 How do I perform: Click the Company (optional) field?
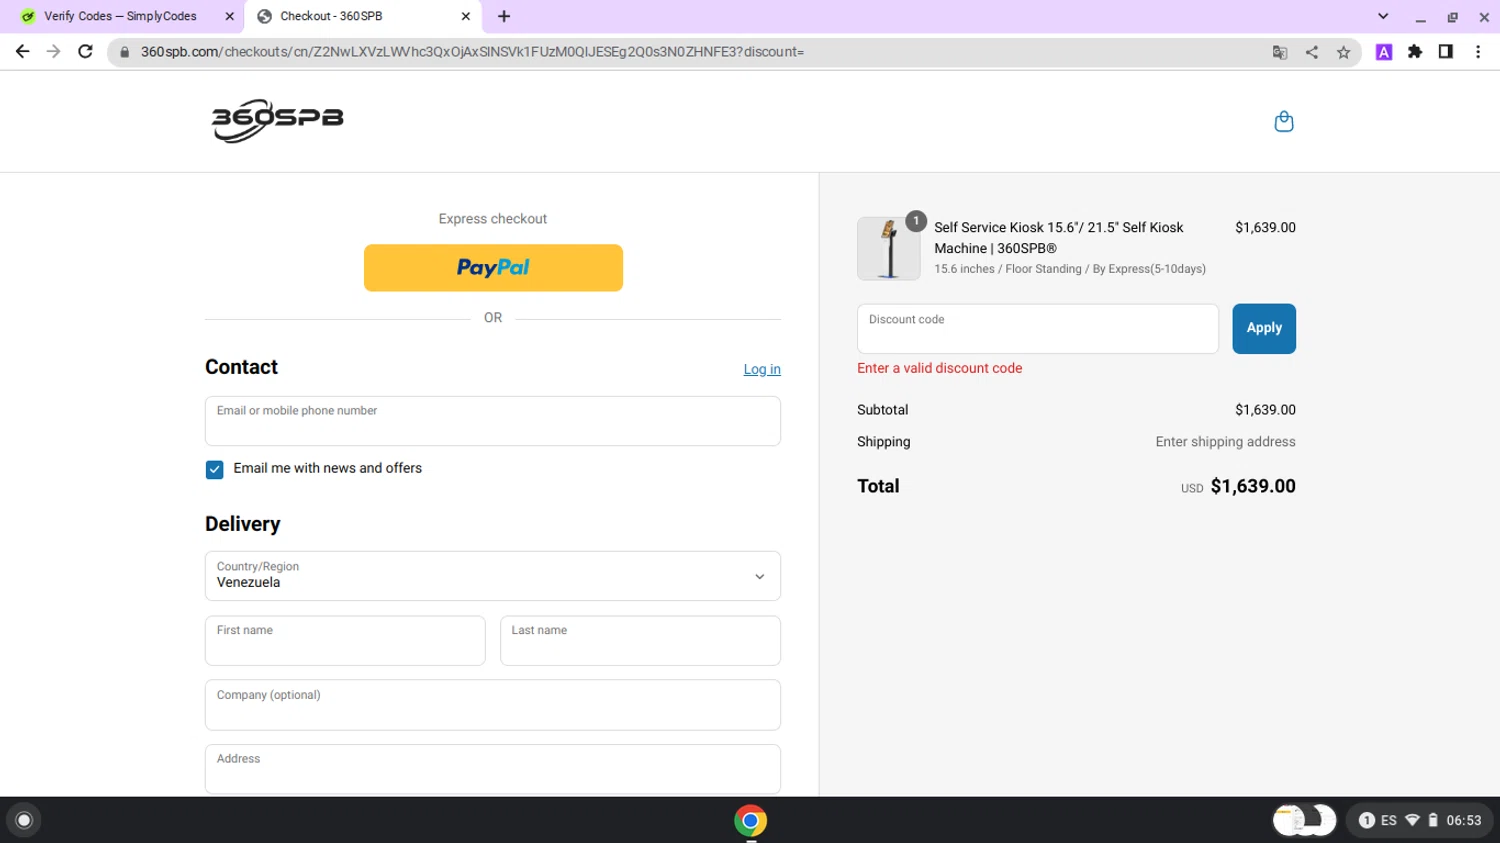pos(493,705)
